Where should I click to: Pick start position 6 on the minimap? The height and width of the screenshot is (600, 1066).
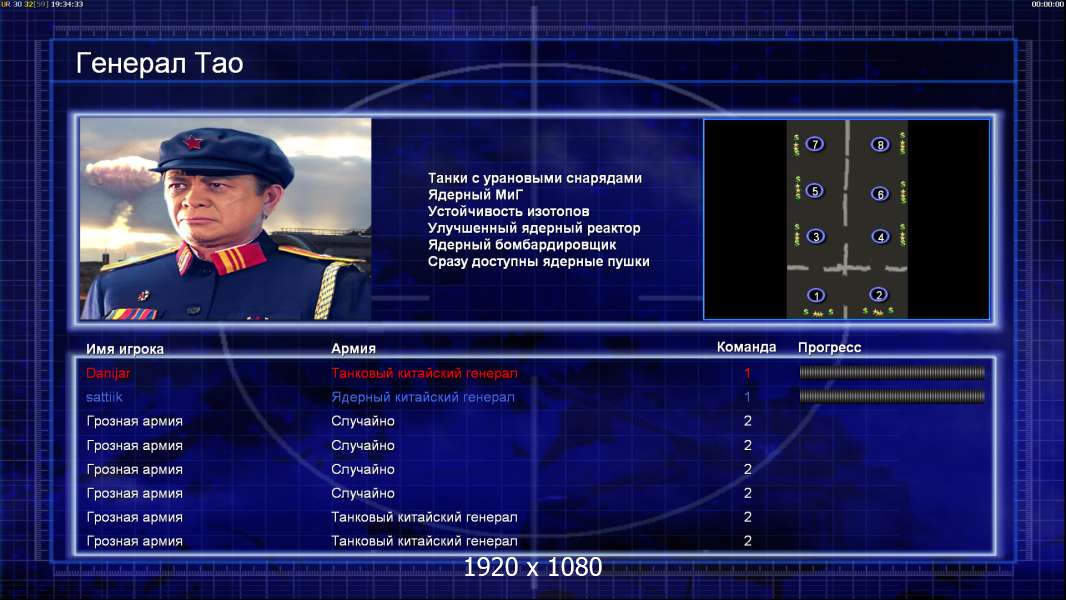(x=880, y=194)
